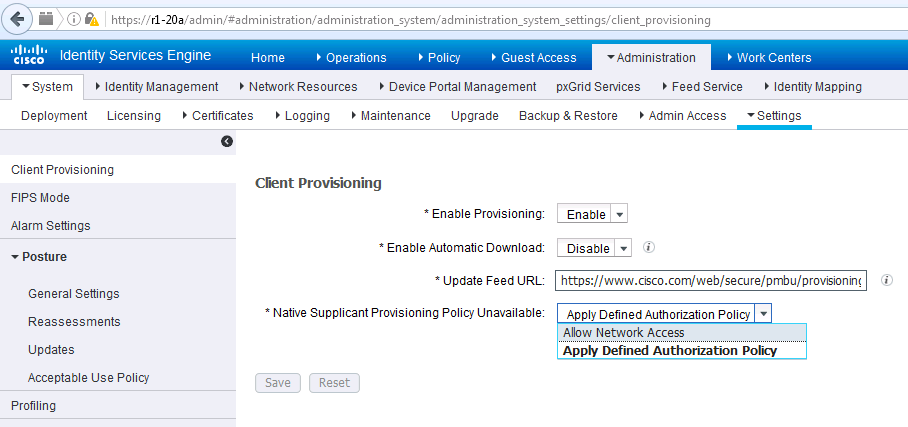The width and height of the screenshot is (908, 427).
Task: Open Posture Reassessments
Action: pos(74,322)
